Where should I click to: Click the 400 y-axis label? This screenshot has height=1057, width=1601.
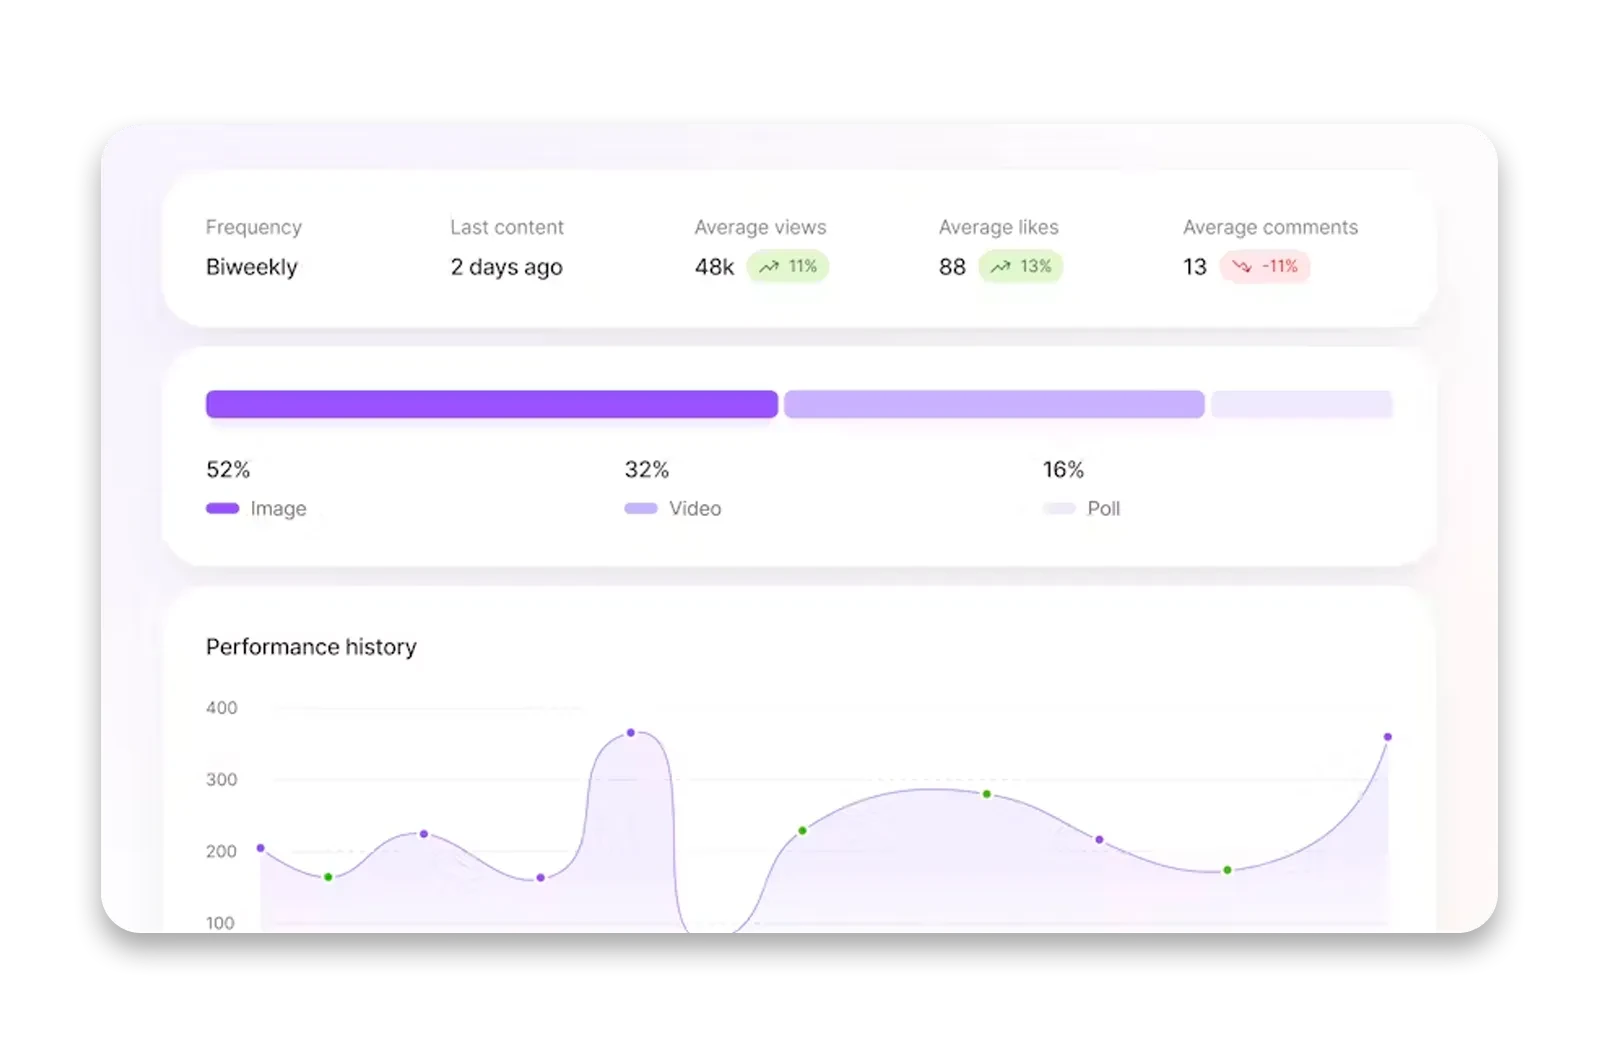click(x=222, y=708)
